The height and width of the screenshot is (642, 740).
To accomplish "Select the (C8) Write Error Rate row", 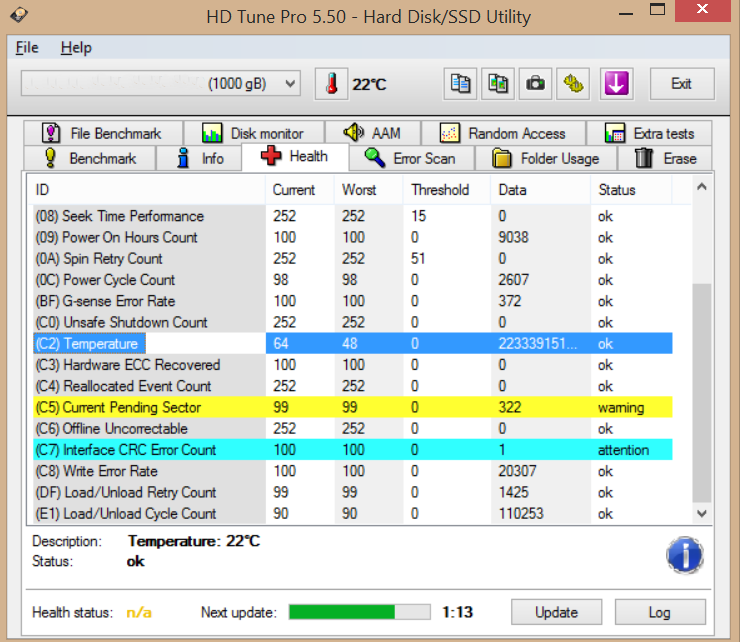I will coord(353,471).
